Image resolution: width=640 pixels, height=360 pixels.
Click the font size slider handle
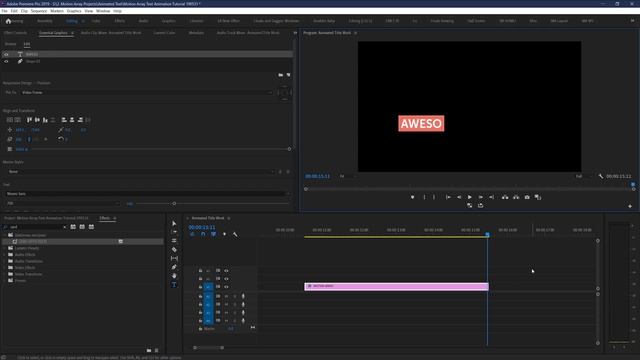(174, 203)
